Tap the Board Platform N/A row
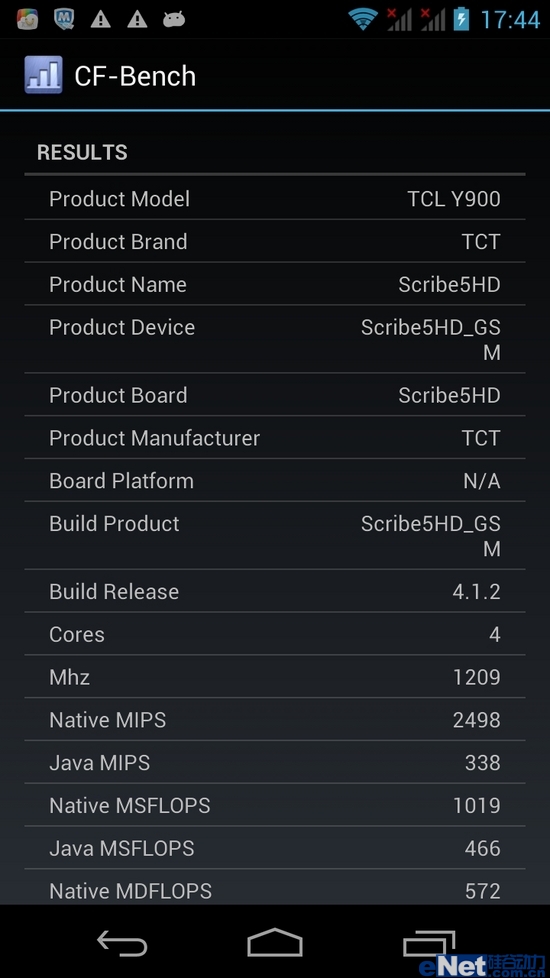The image size is (550, 978). [275, 480]
